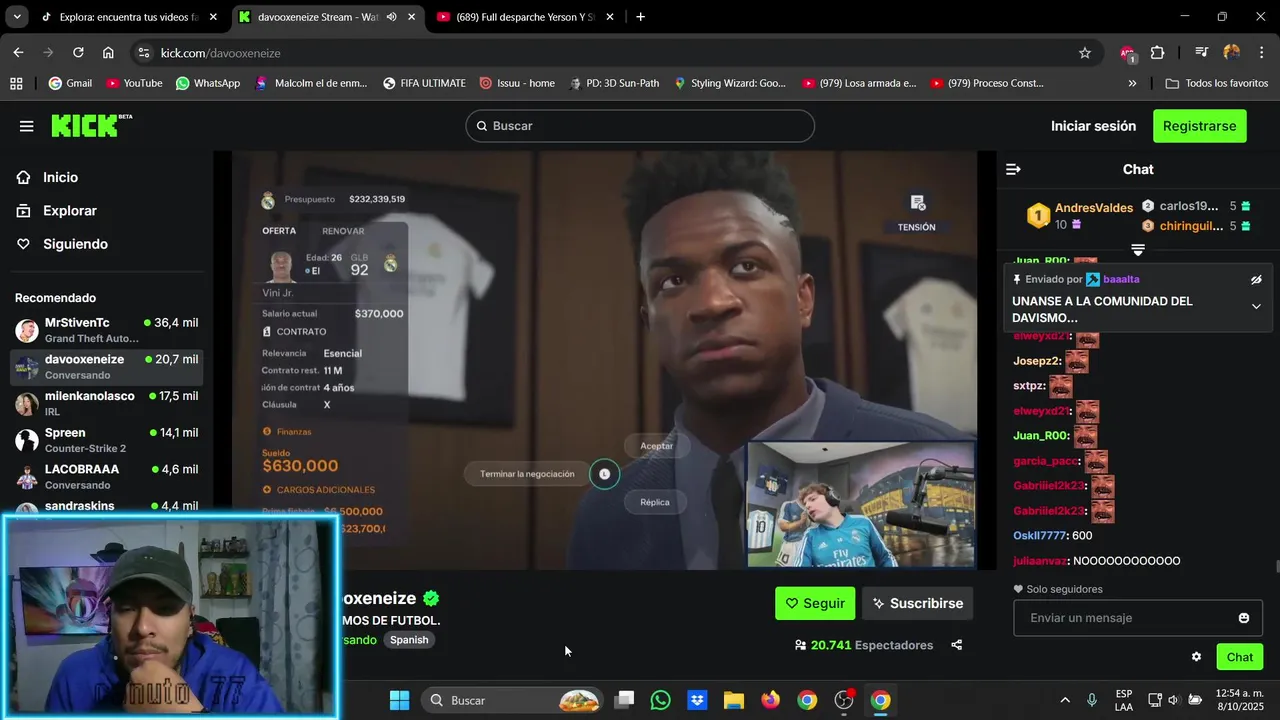Click the green Chat send button
The height and width of the screenshot is (720, 1280).
pos(1240,657)
